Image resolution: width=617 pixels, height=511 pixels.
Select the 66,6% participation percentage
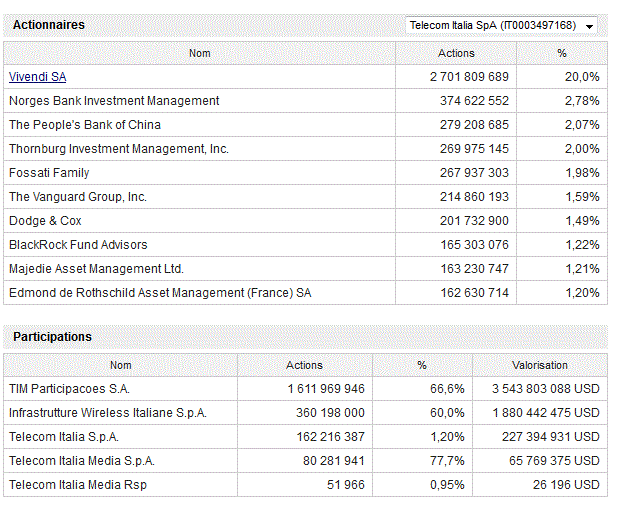point(447,389)
